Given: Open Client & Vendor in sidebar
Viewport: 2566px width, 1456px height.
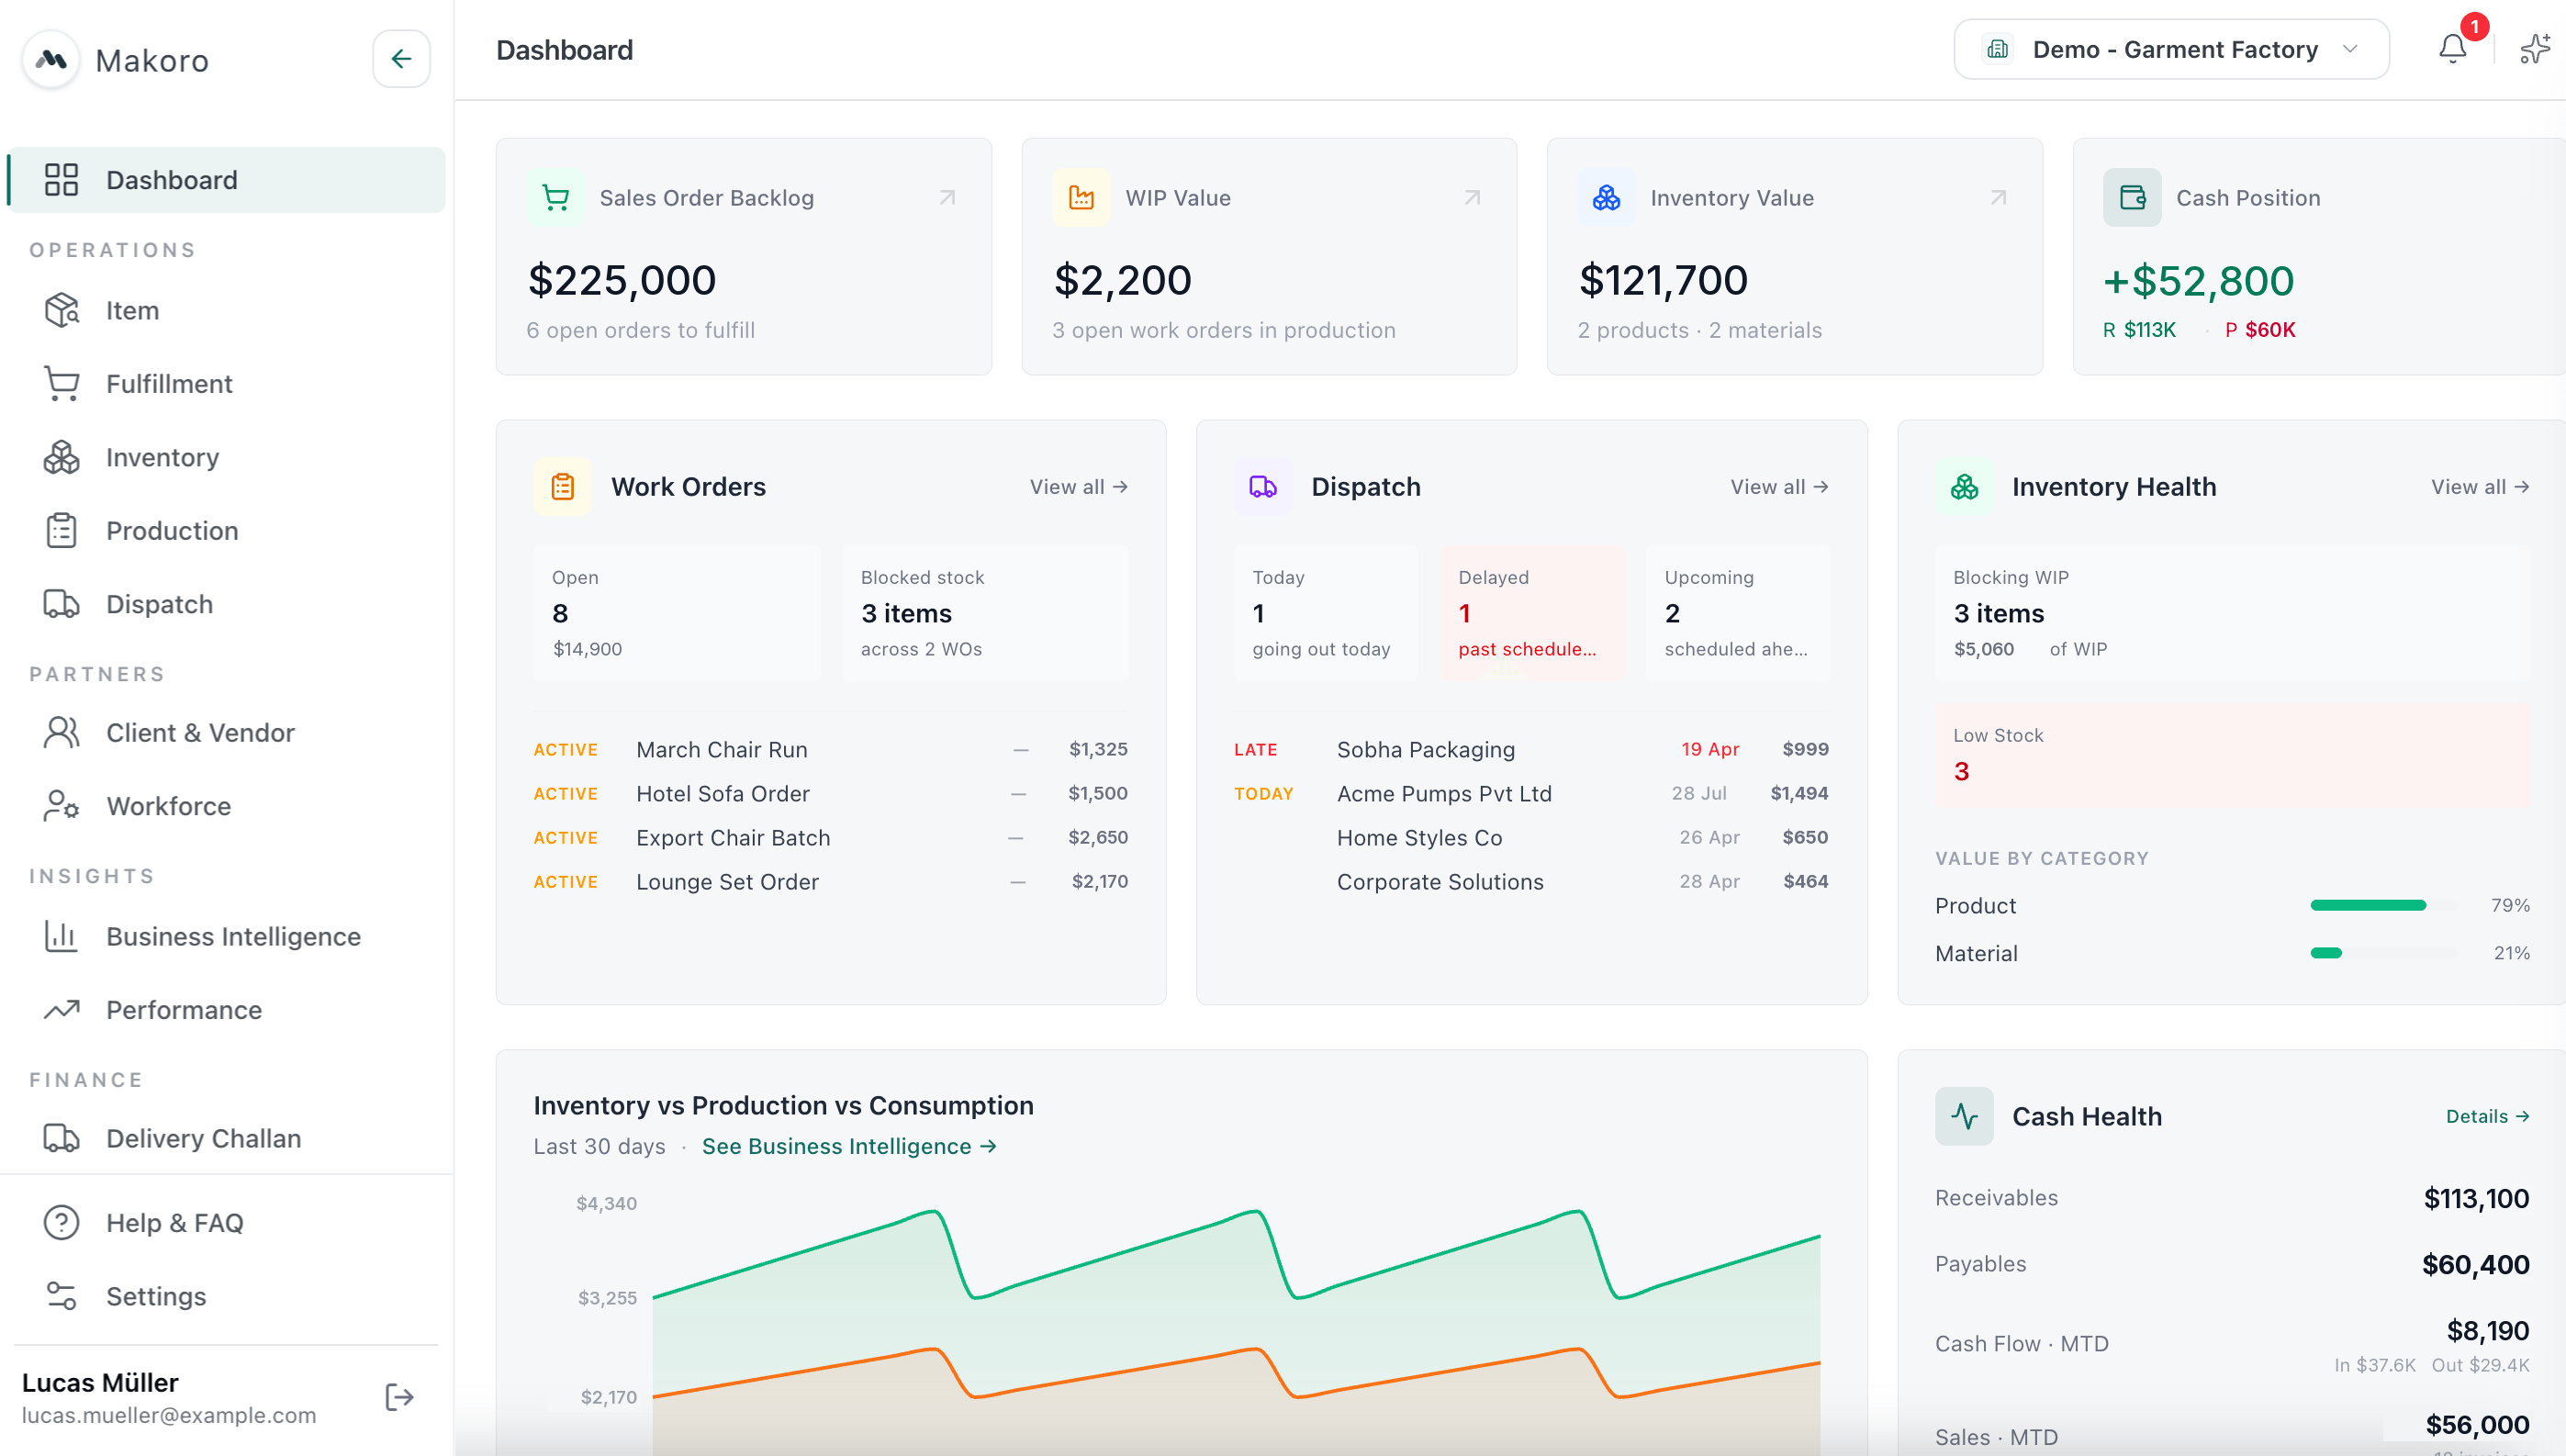Looking at the screenshot, I should click(226, 733).
